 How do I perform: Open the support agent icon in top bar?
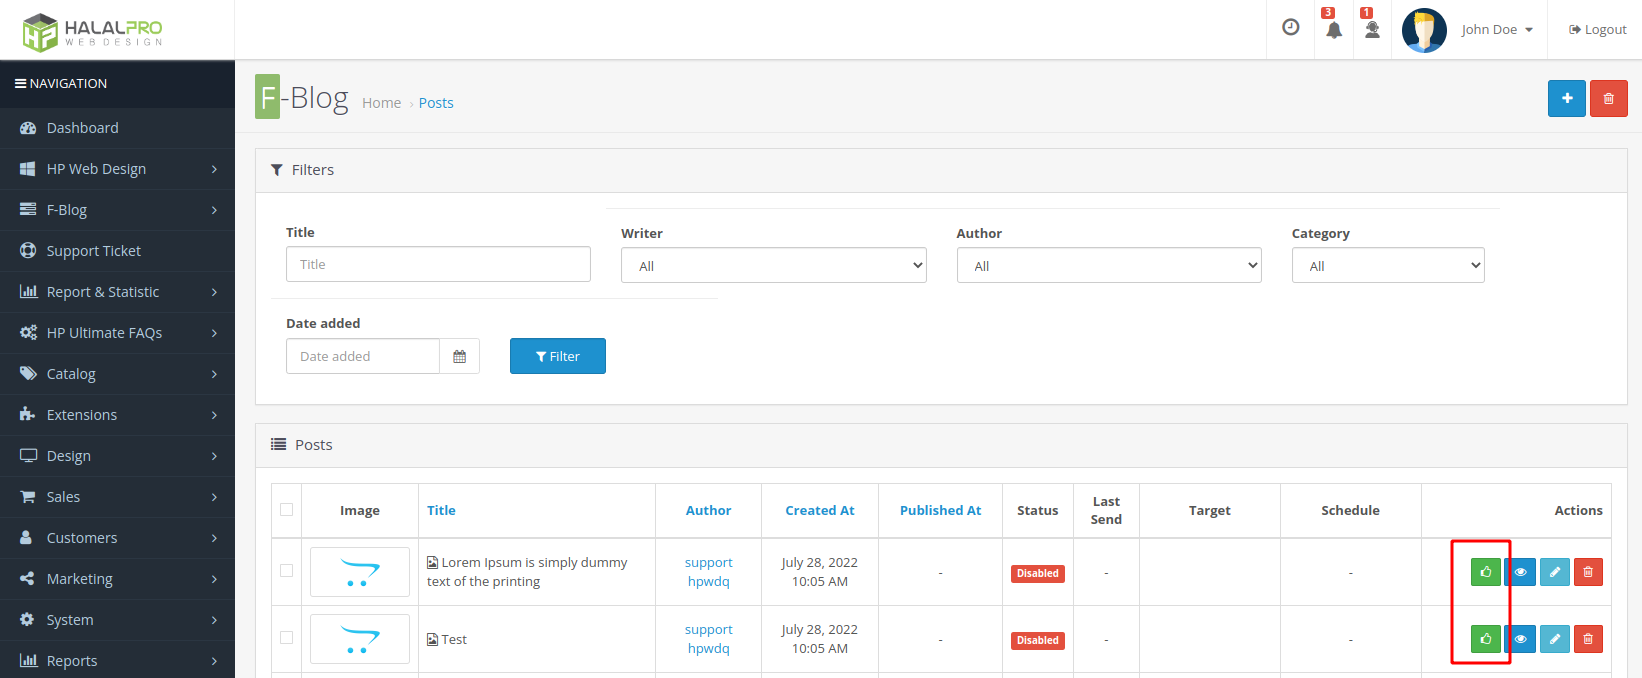pos(1372,30)
